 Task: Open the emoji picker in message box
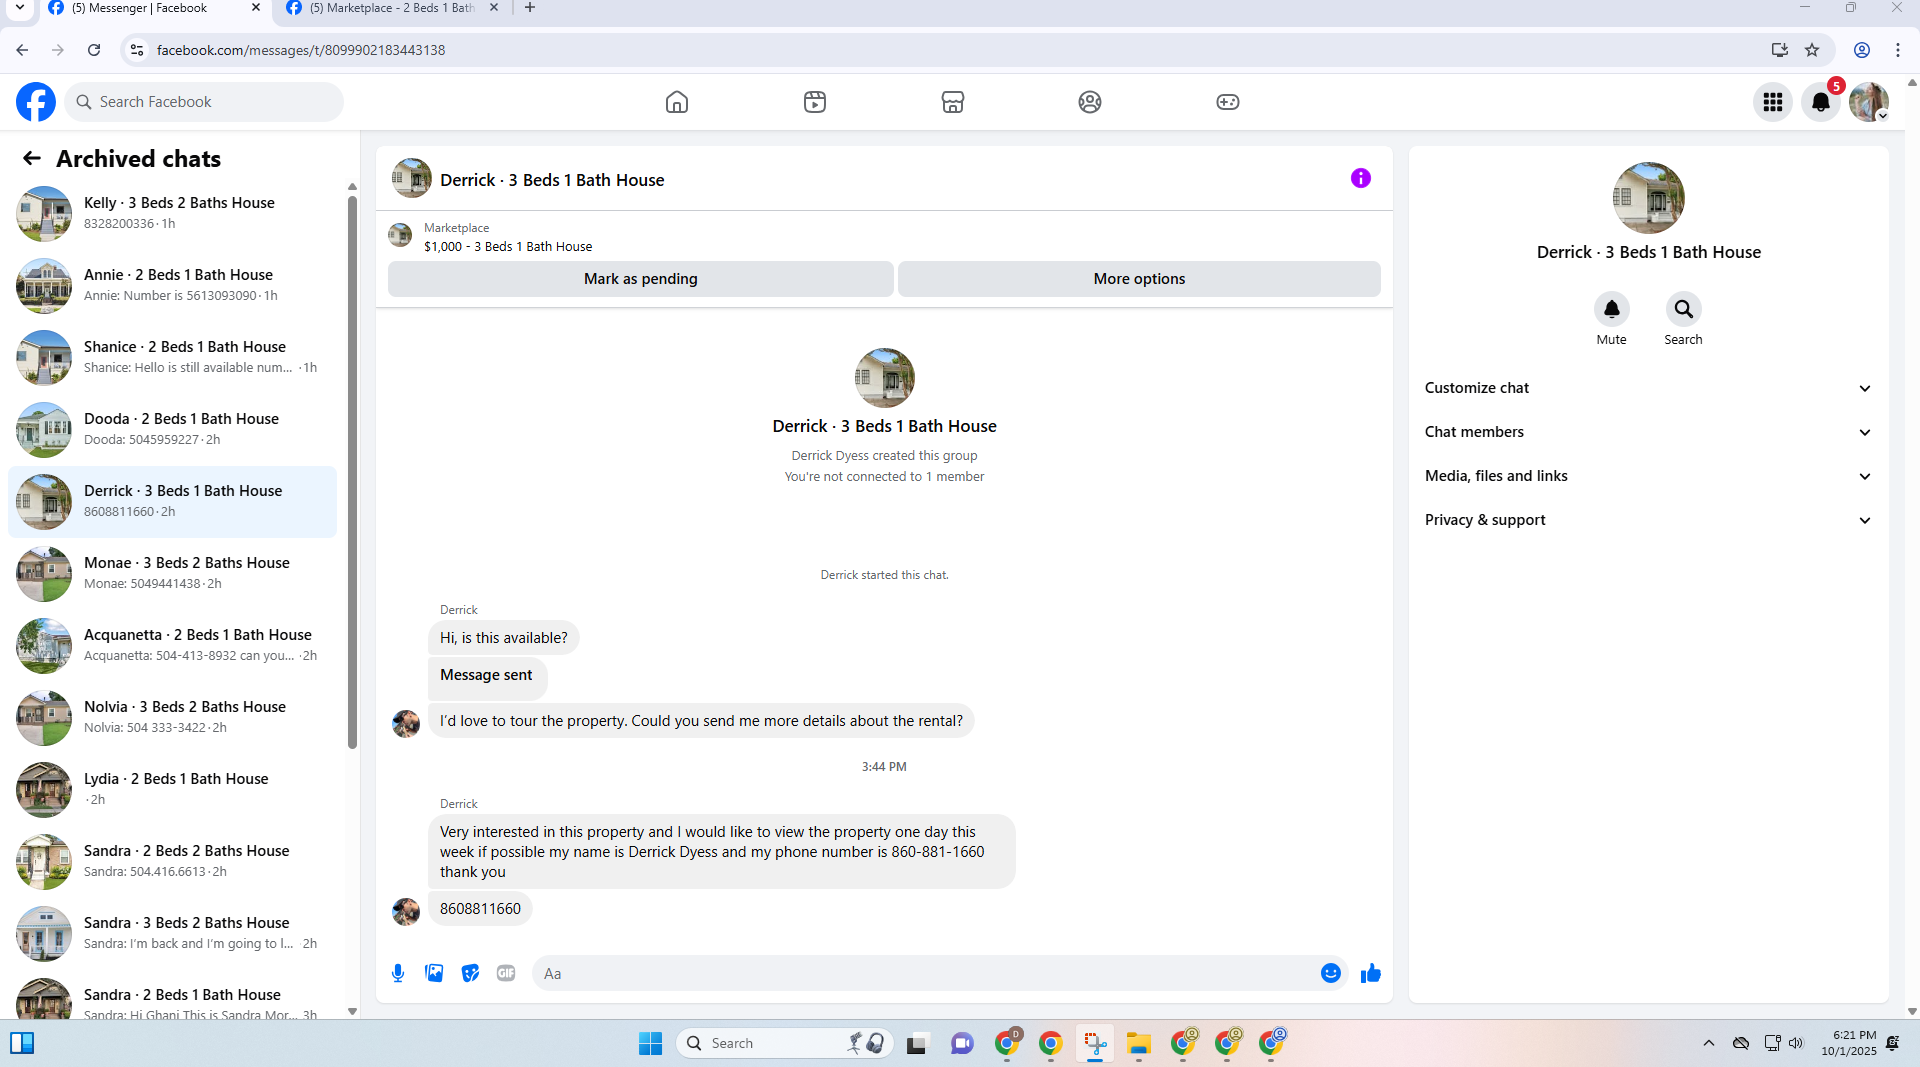point(1331,973)
